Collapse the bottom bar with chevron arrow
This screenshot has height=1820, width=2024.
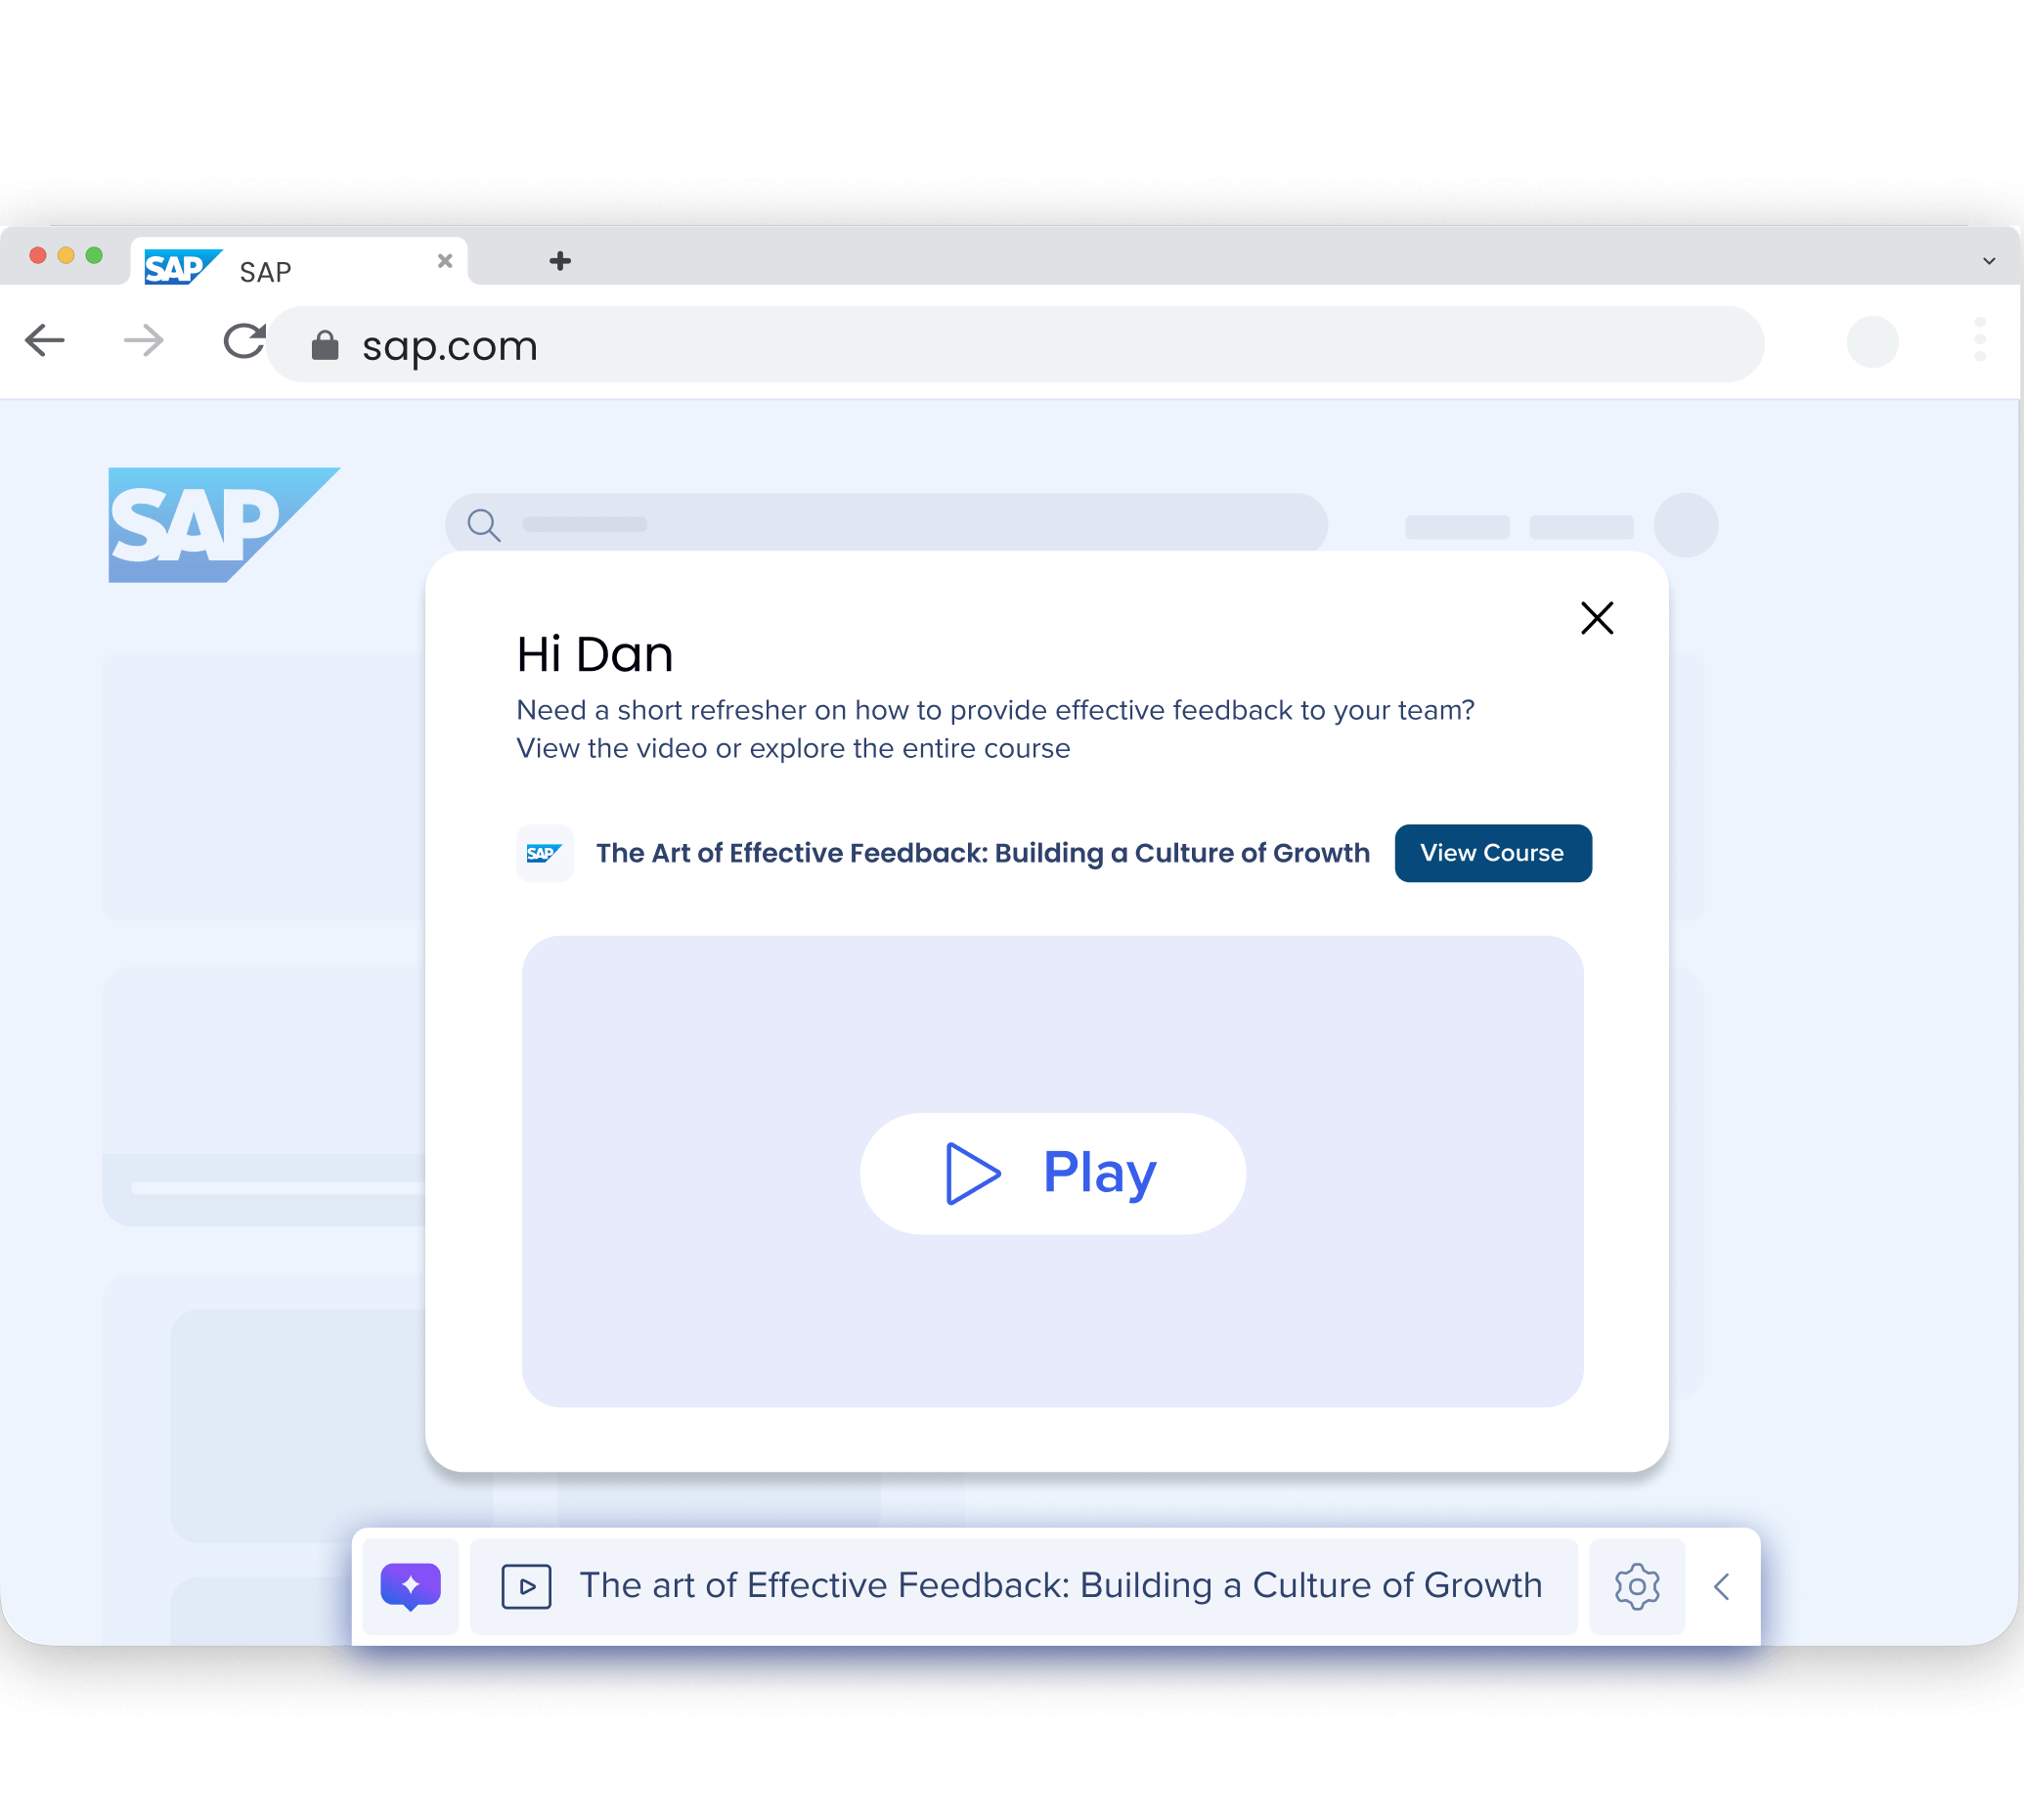[1721, 1586]
